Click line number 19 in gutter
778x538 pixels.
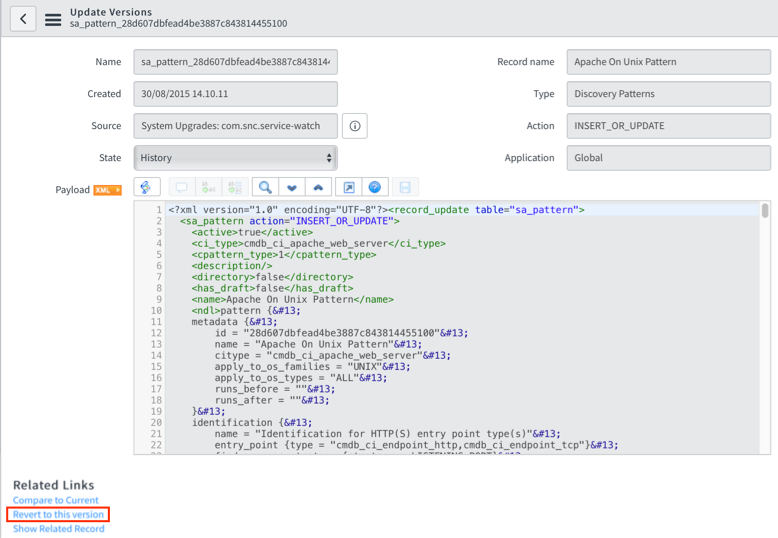[x=156, y=411]
